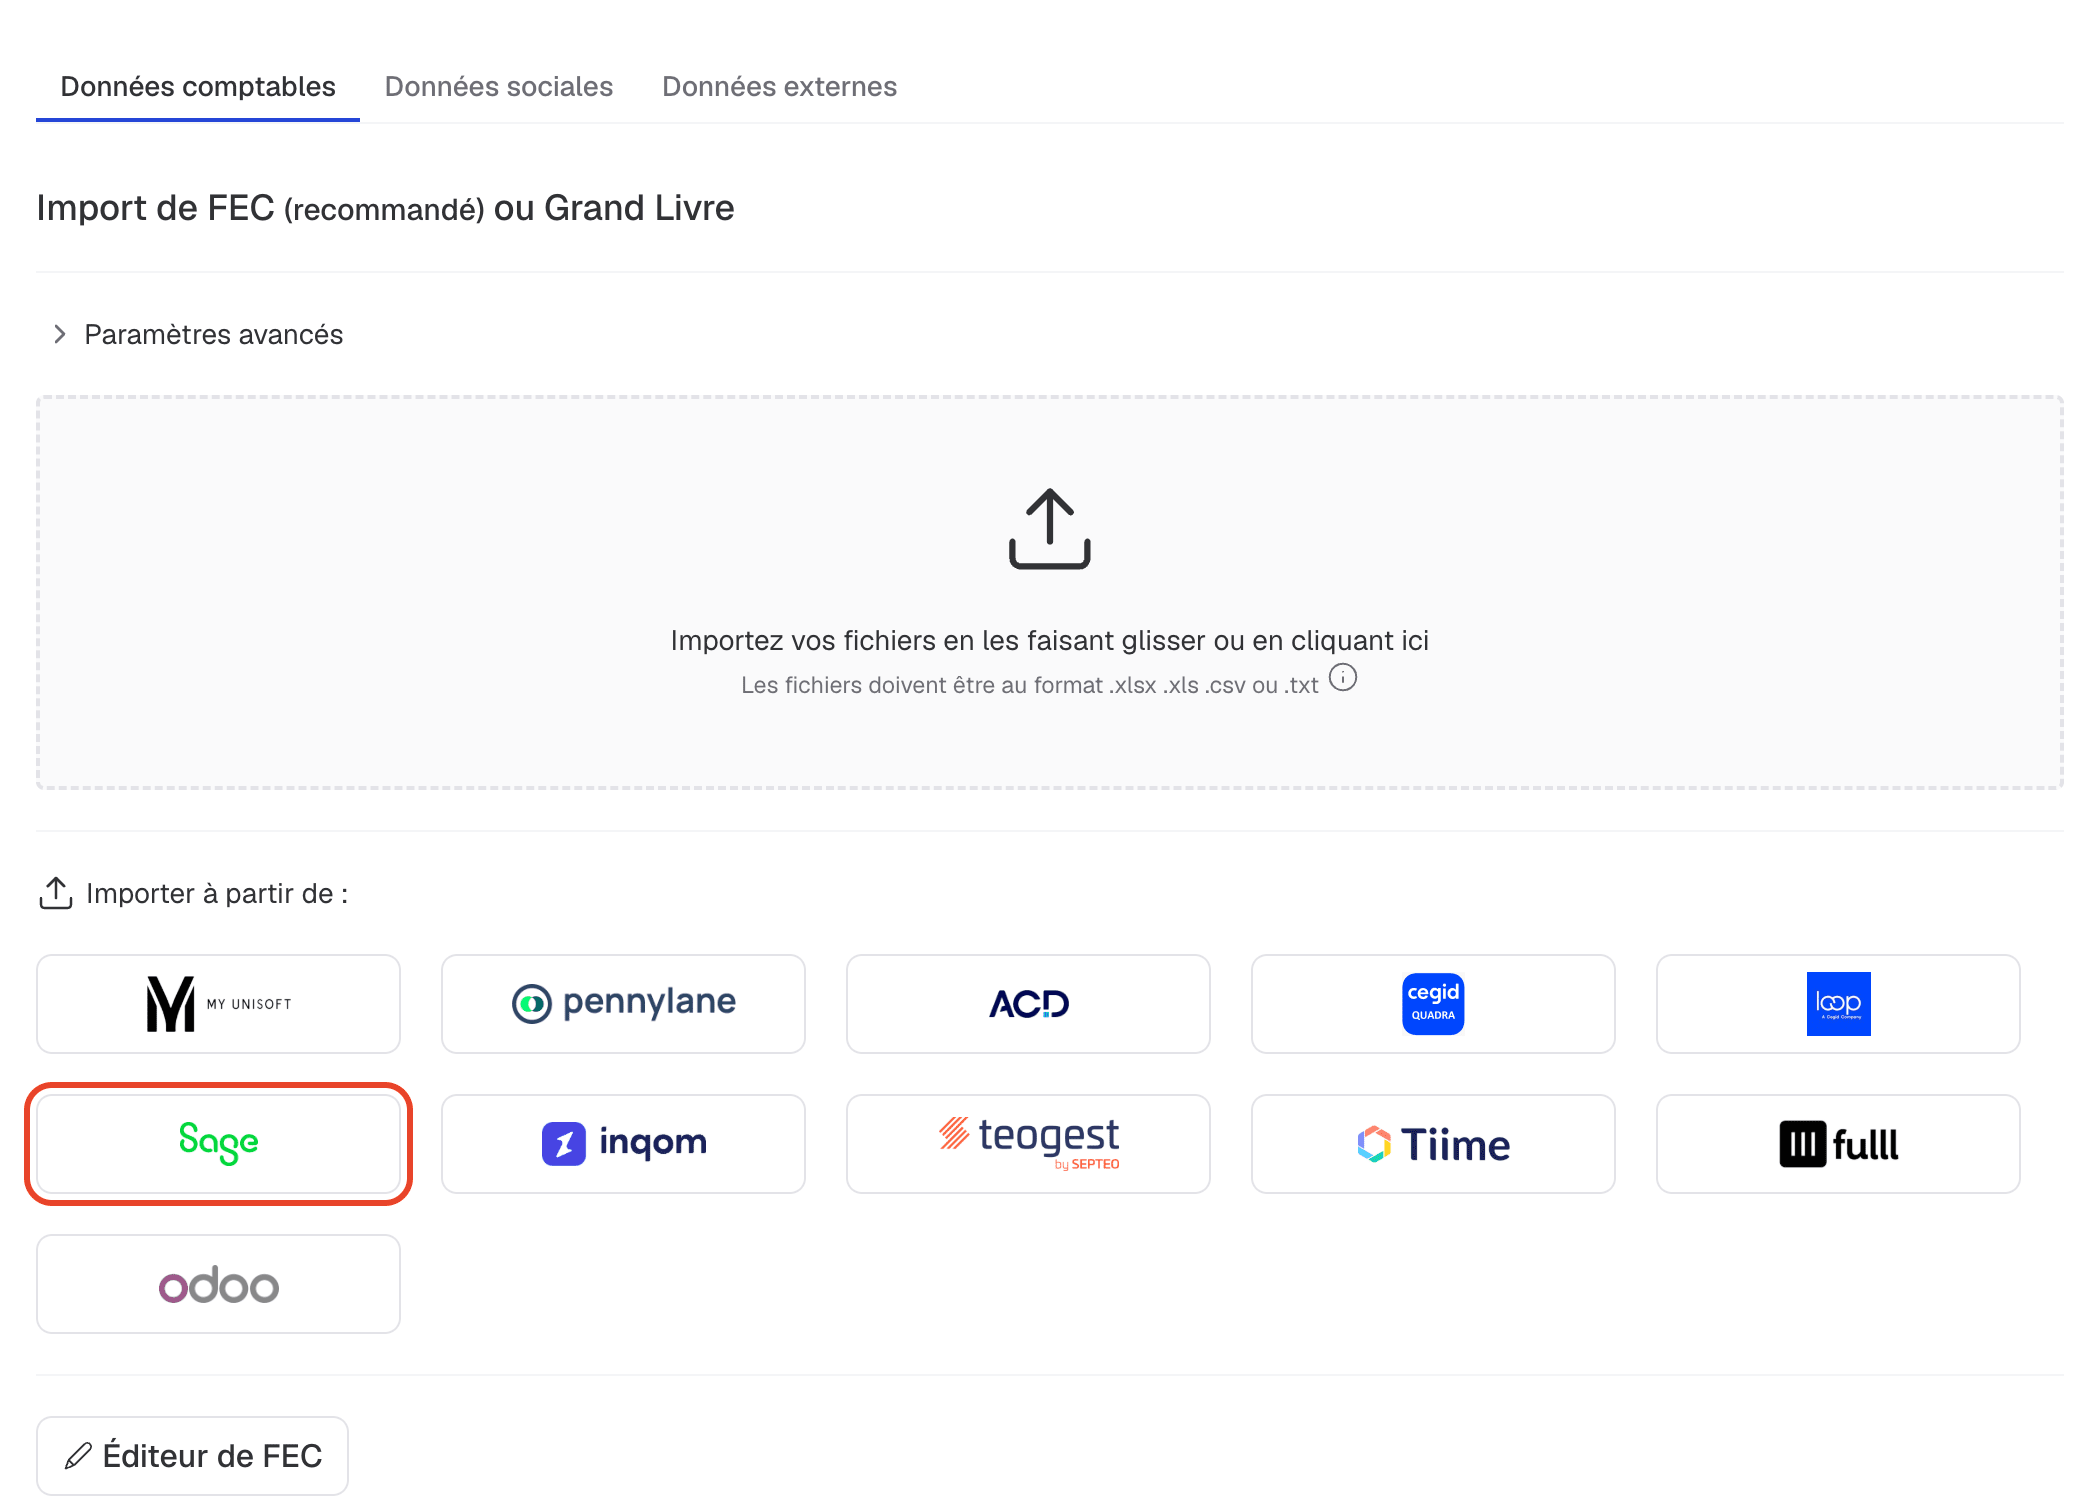Click the 'Importer à partir de :' label
The image size is (2100, 1506).
pyautogui.click(x=217, y=893)
